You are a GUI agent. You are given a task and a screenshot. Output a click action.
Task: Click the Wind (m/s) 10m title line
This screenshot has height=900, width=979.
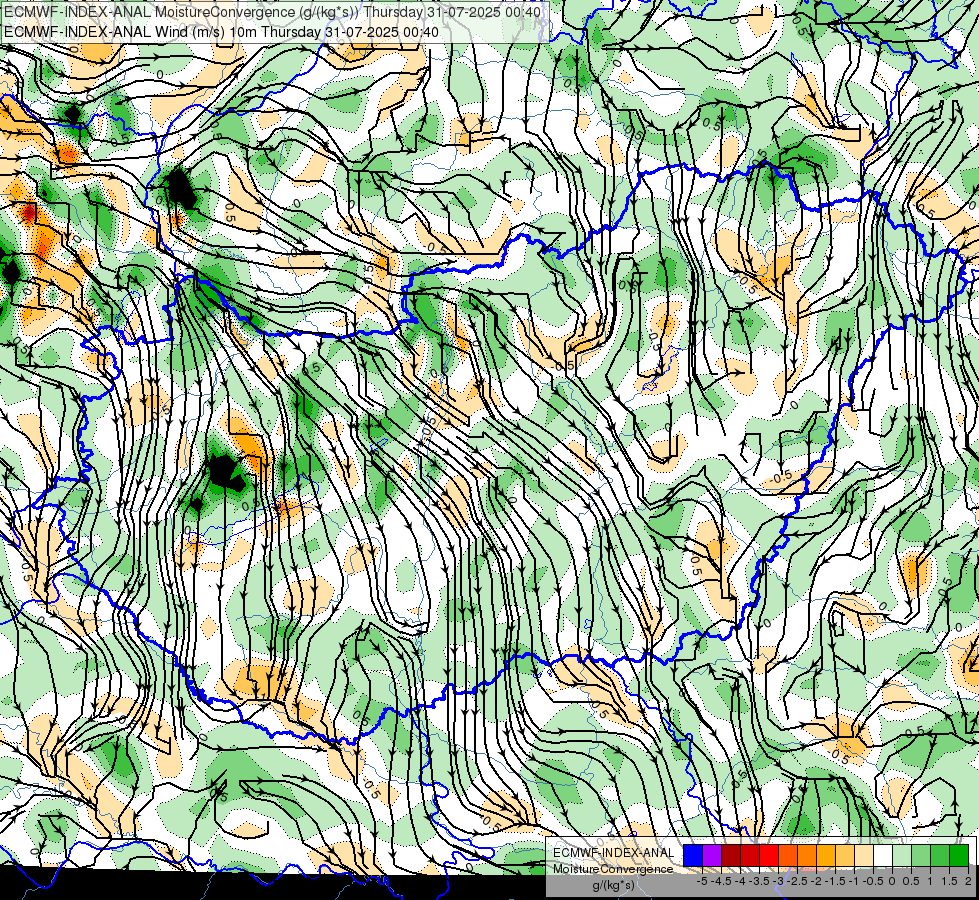tap(221, 31)
